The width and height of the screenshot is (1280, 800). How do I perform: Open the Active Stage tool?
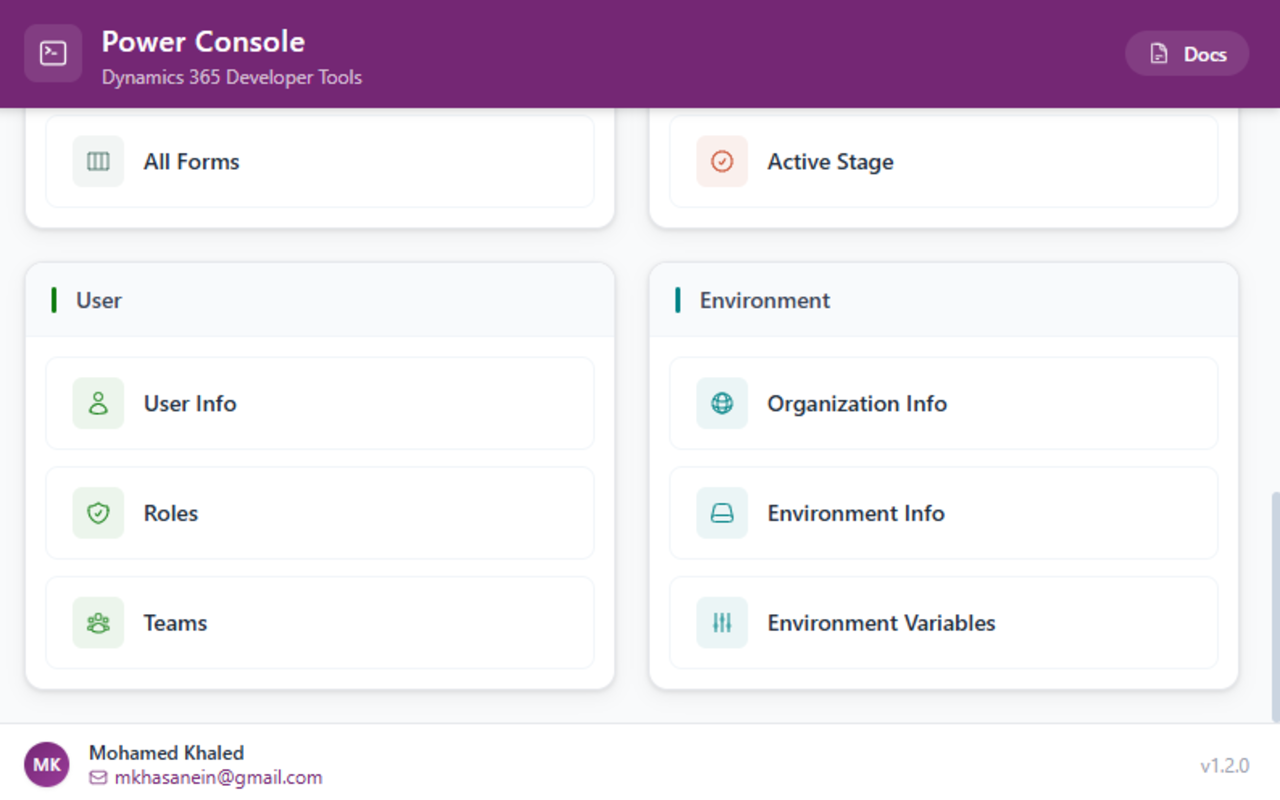point(944,161)
